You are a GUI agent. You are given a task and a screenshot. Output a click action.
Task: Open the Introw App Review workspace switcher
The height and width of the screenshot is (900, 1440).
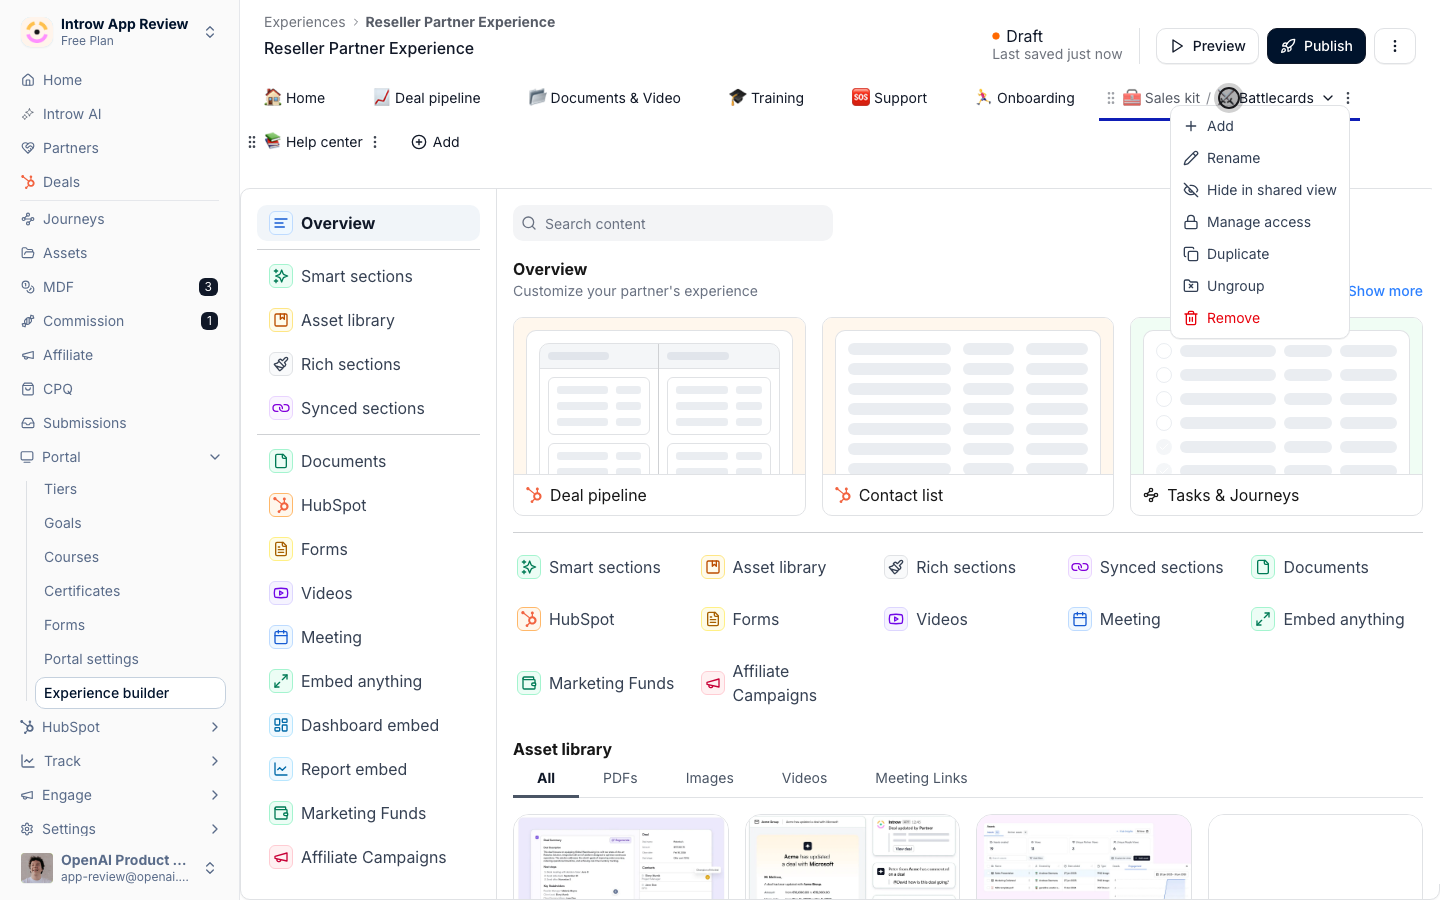coord(120,32)
